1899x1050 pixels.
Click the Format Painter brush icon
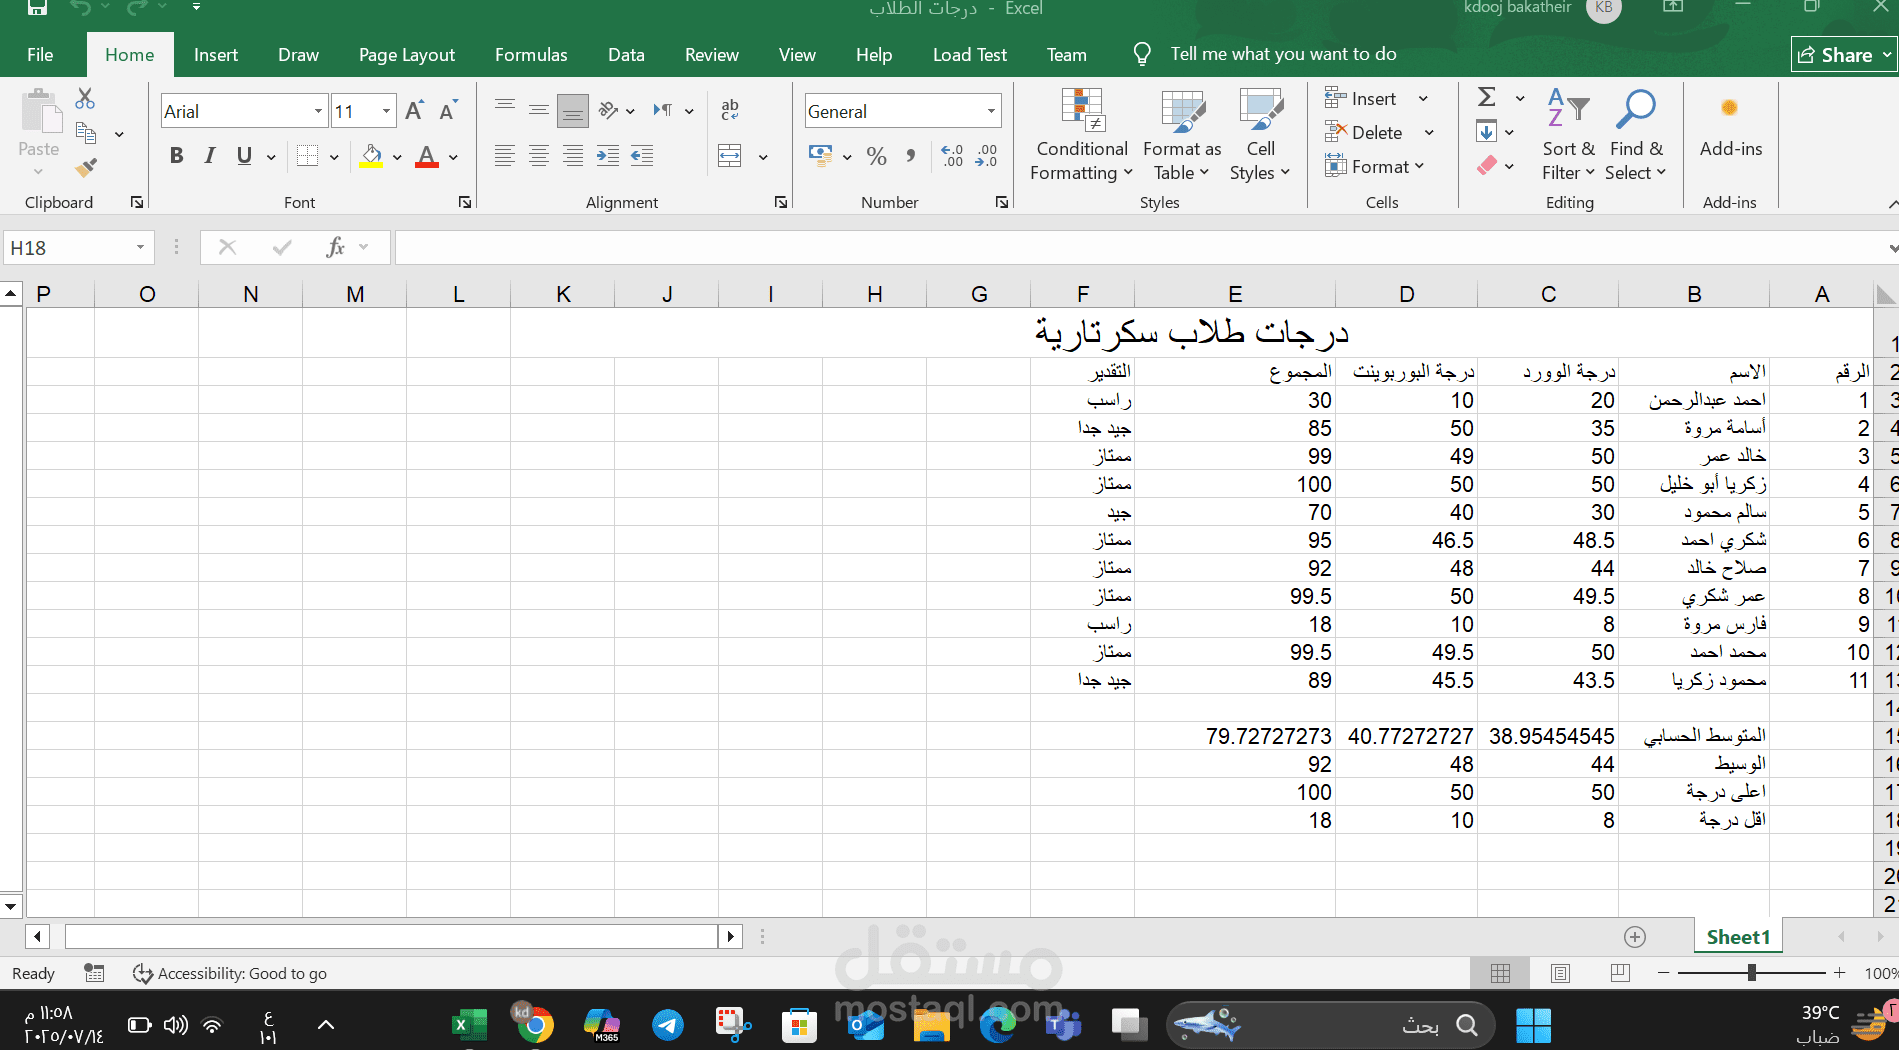click(x=87, y=167)
